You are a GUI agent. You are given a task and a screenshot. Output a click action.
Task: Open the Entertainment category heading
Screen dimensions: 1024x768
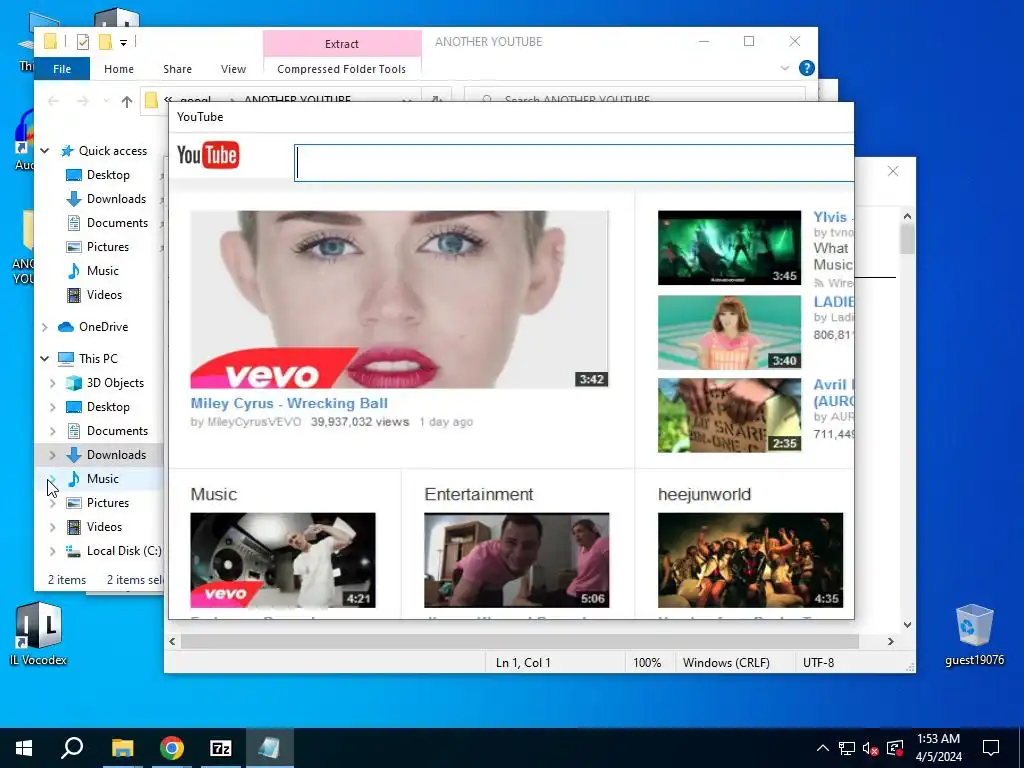[479, 494]
